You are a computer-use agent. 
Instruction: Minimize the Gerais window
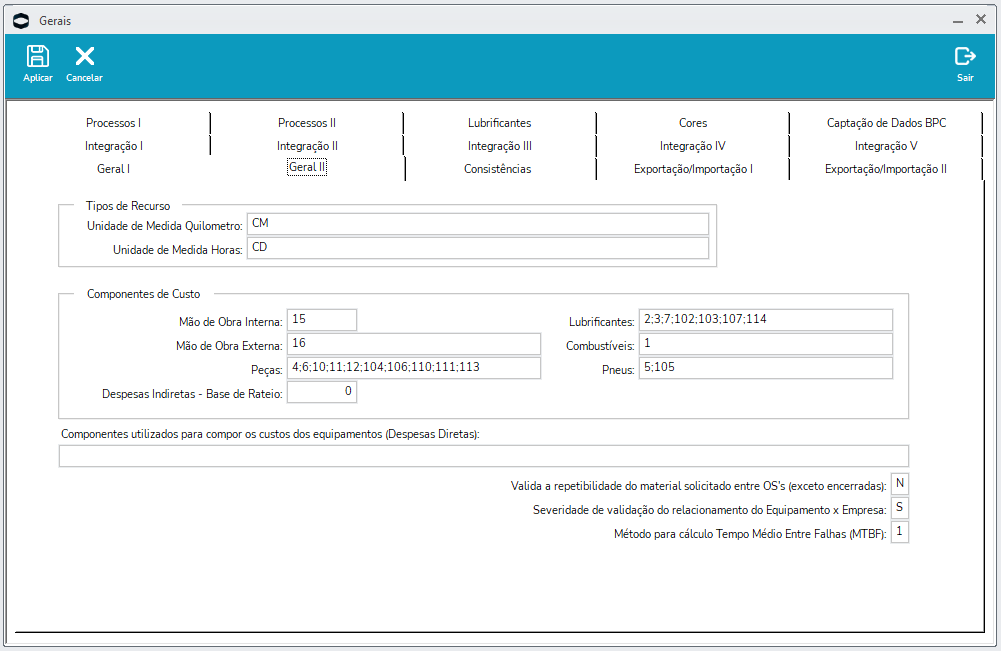click(x=958, y=21)
